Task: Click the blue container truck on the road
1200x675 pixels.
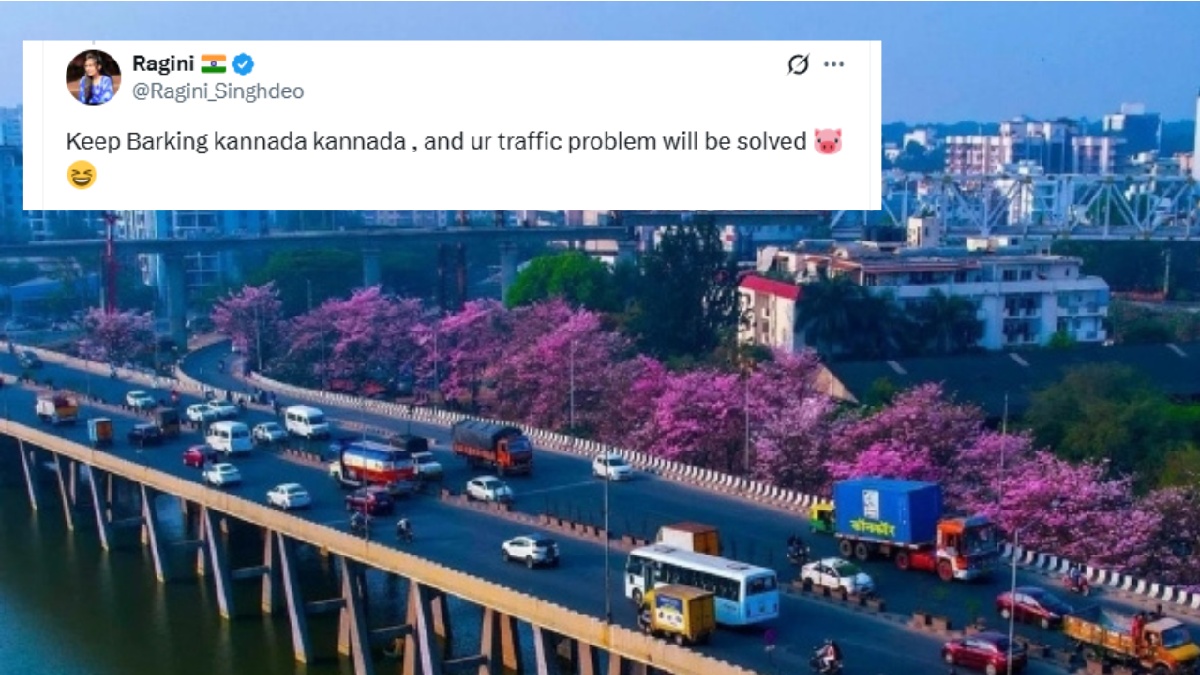Action: [888, 513]
